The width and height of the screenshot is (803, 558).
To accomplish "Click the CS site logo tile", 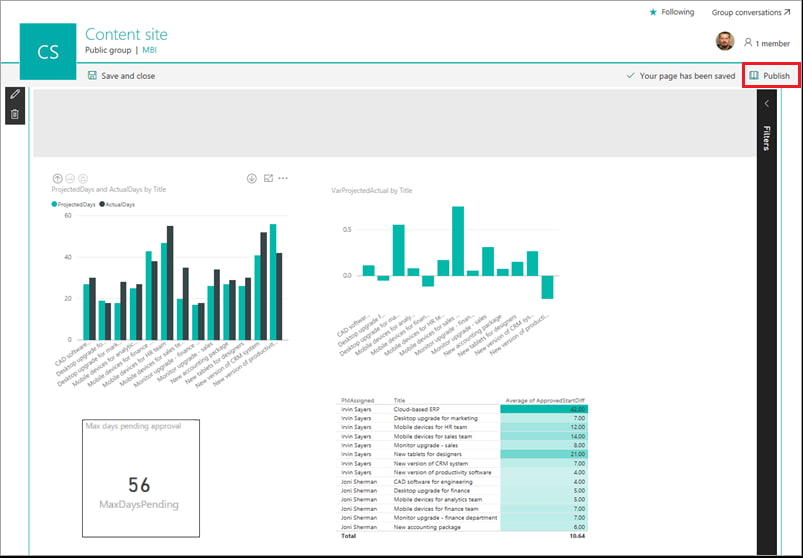I will coord(48,53).
